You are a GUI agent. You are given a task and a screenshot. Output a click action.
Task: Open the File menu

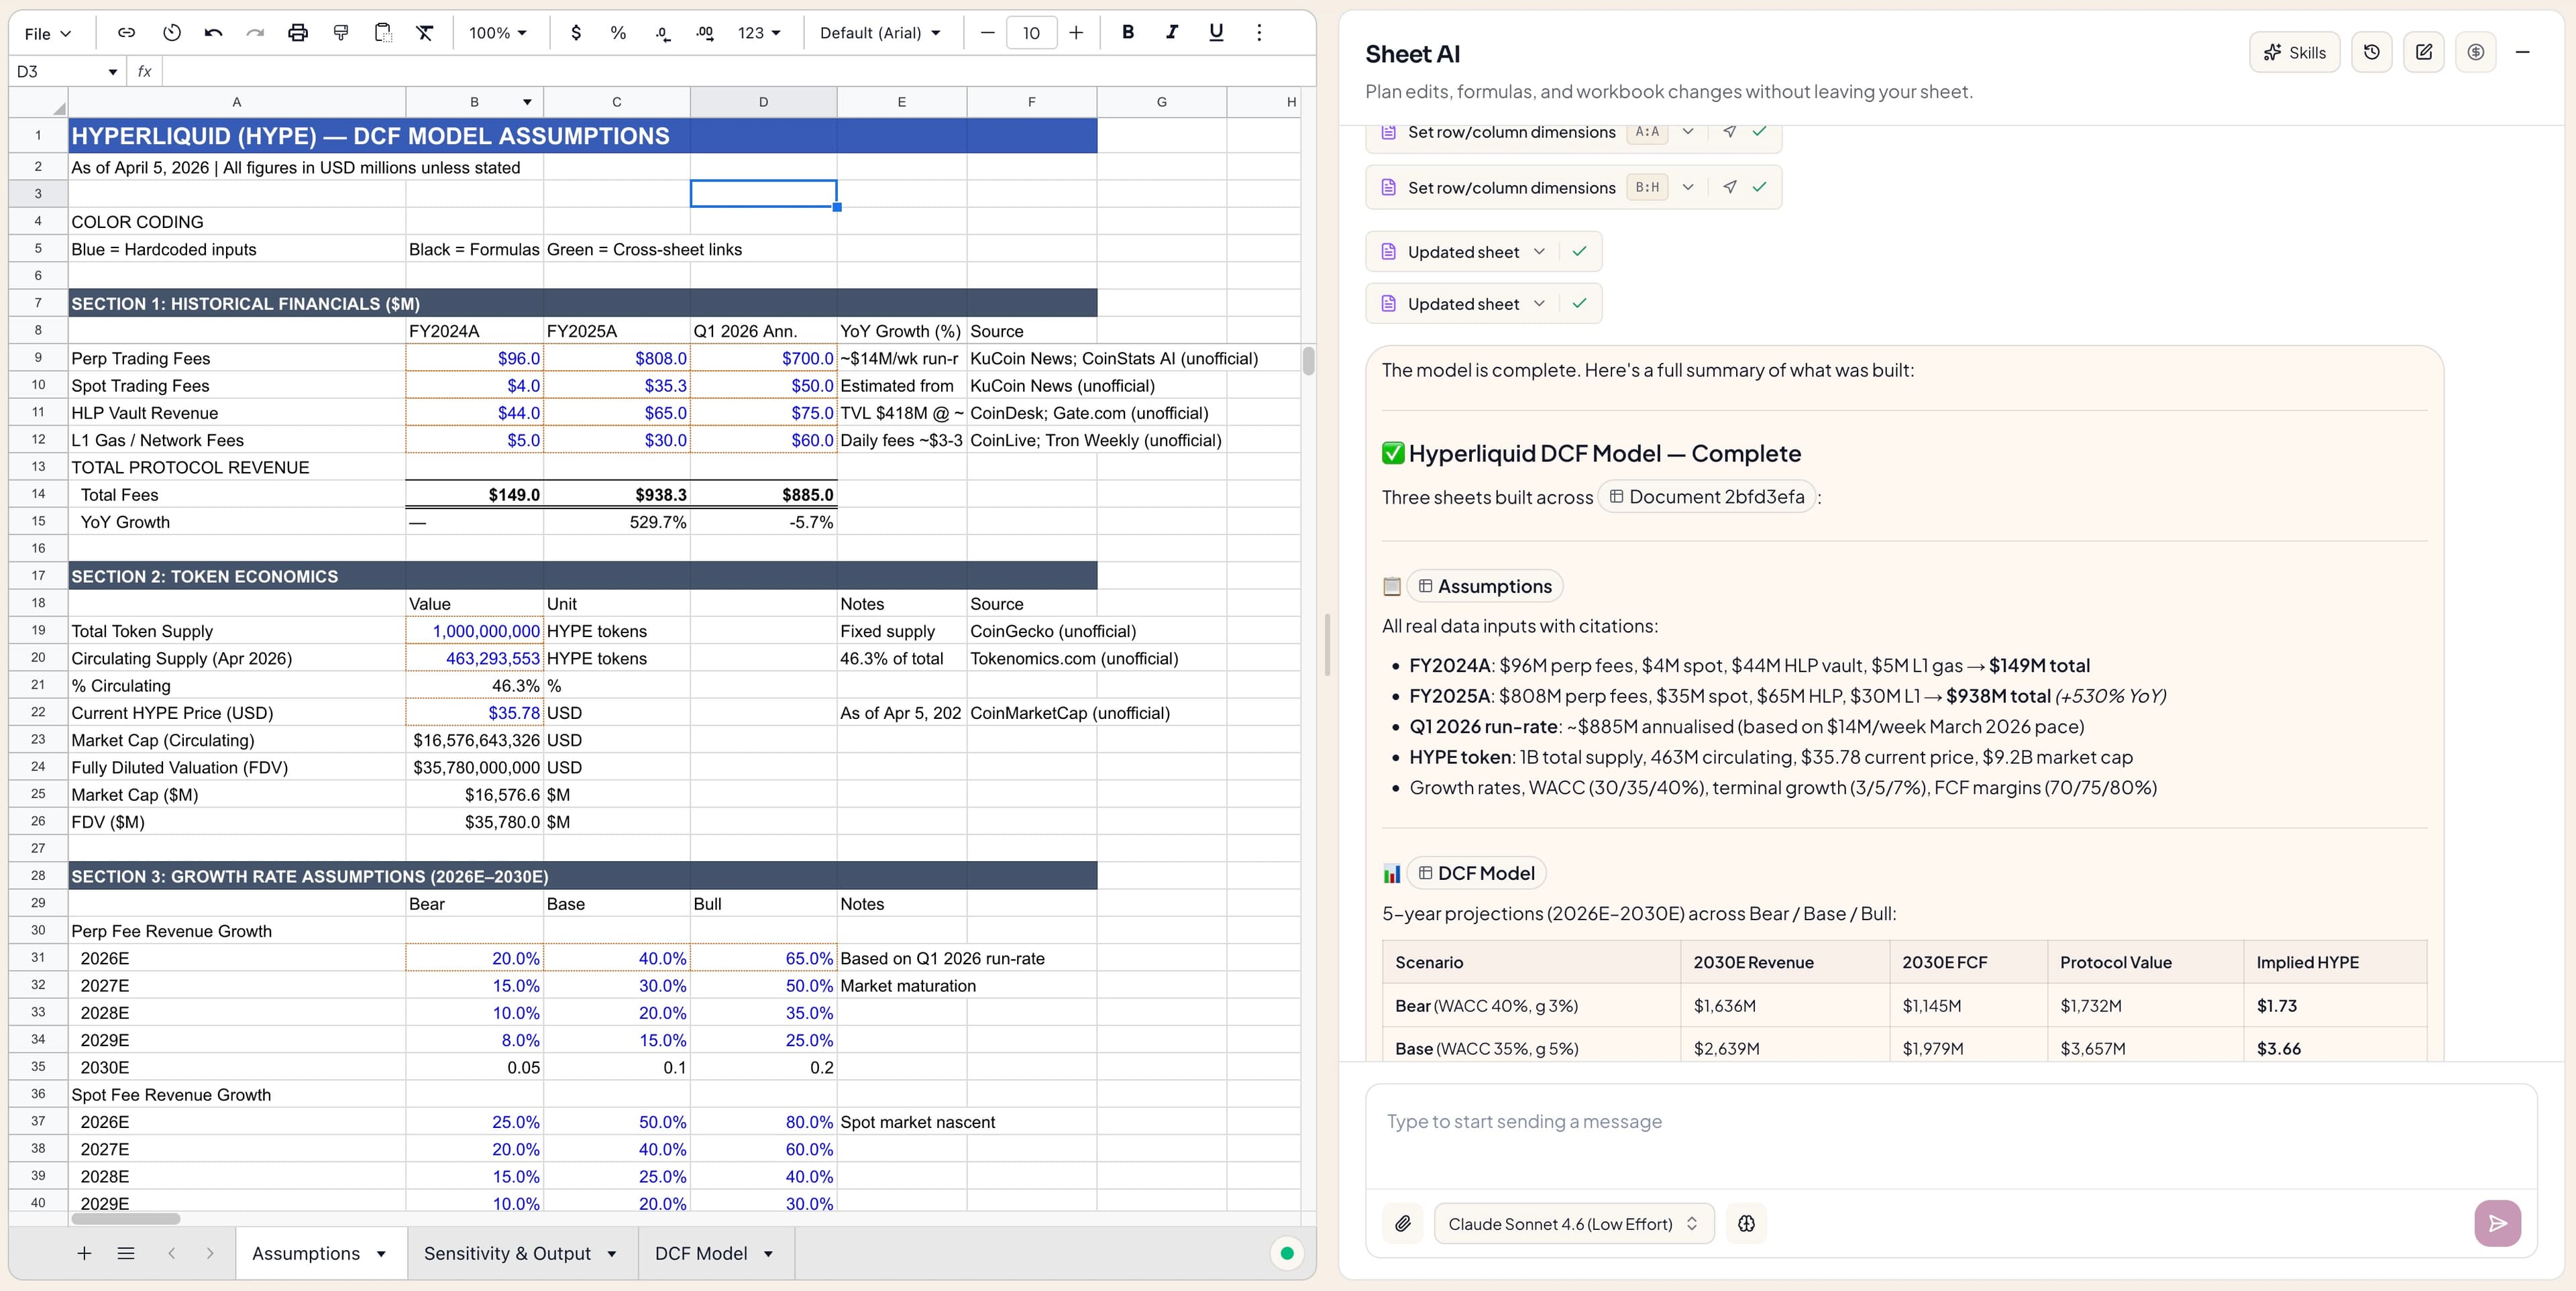[x=47, y=33]
